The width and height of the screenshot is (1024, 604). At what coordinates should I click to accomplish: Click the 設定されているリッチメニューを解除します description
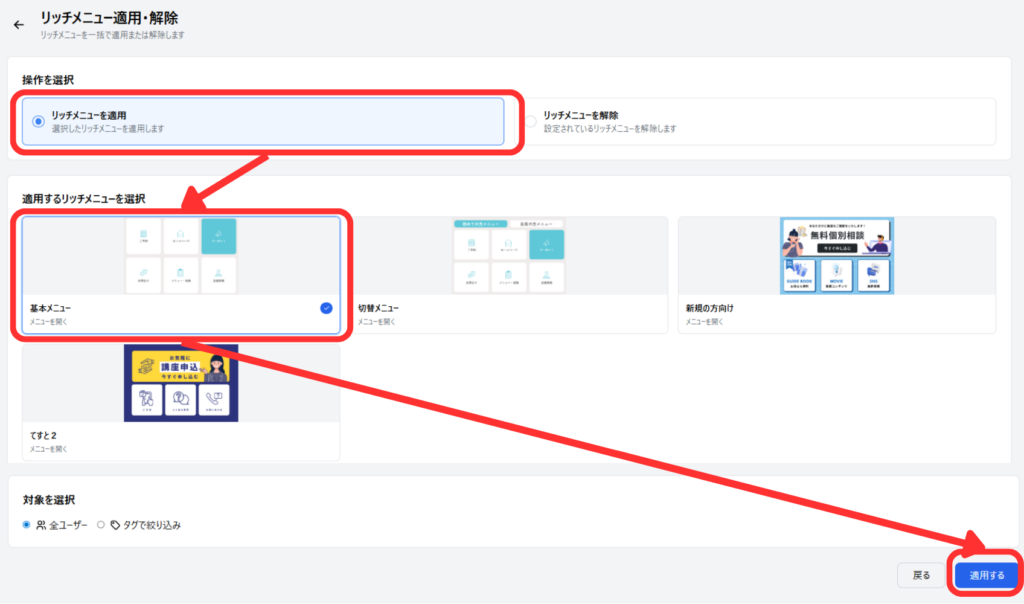(610, 129)
